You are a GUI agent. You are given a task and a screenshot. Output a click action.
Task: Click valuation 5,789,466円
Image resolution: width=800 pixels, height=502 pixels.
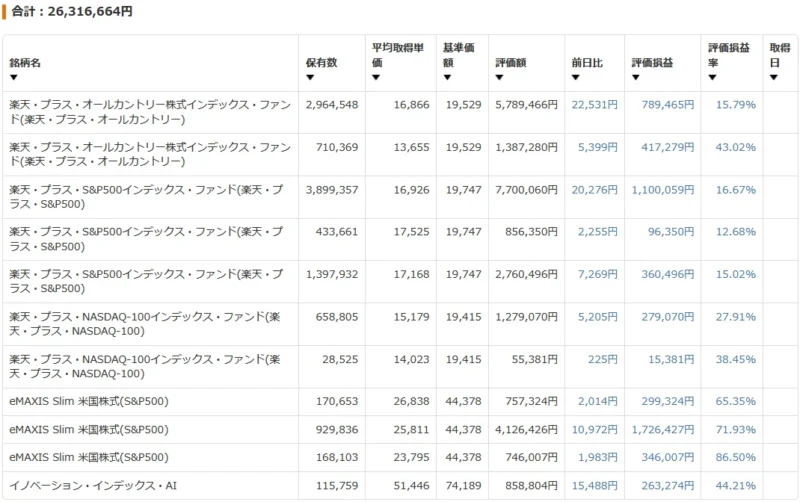pos(526,105)
